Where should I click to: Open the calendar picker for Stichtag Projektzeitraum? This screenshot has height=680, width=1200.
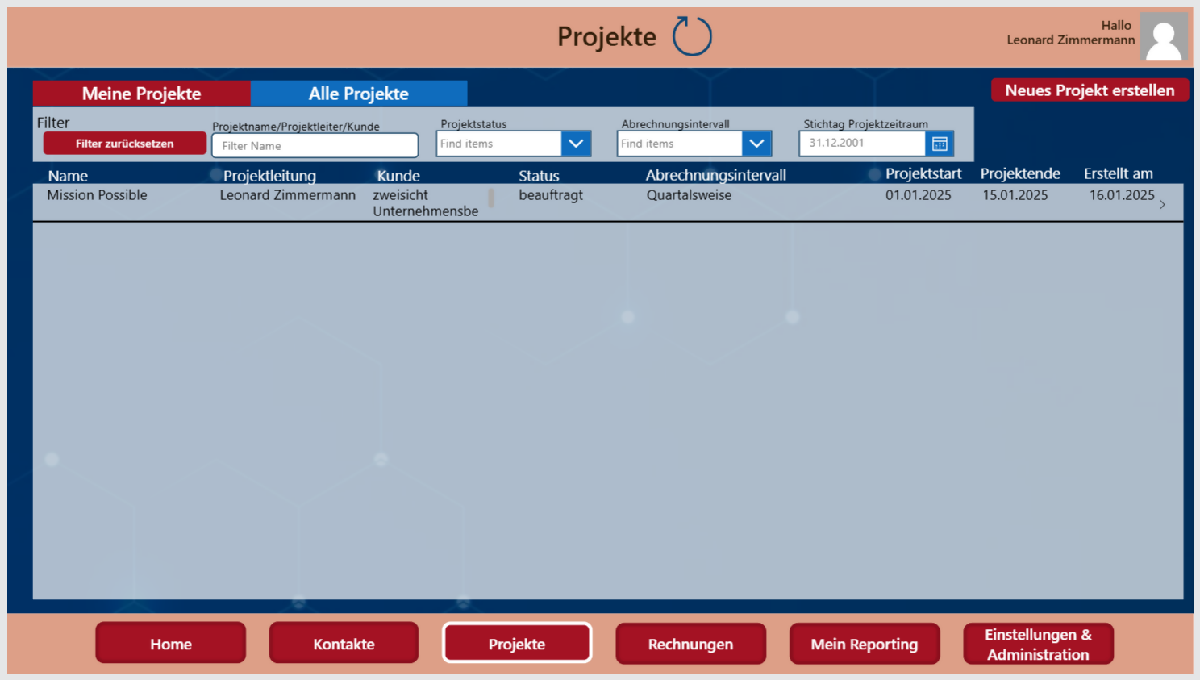tap(939, 143)
